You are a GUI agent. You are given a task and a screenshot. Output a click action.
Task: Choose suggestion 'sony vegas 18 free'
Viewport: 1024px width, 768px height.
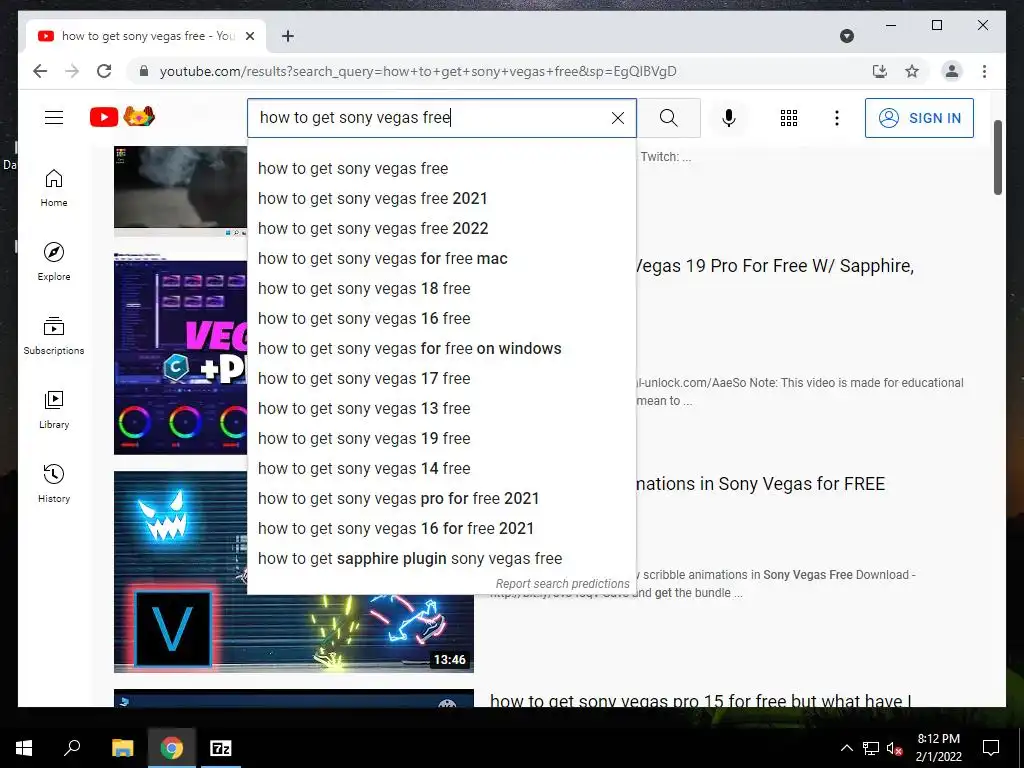pyautogui.click(x=441, y=289)
